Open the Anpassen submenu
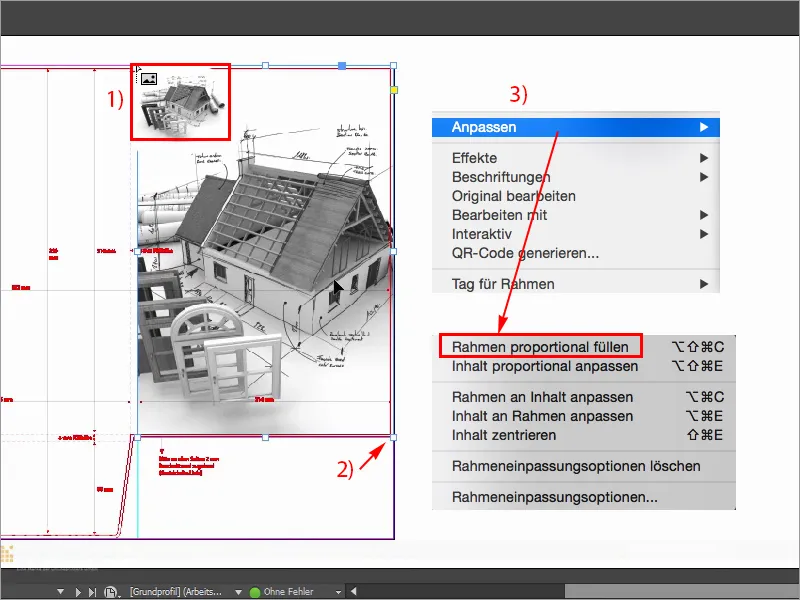Image resolution: width=800 pixels, height=600 pixels. coord(576,127)
